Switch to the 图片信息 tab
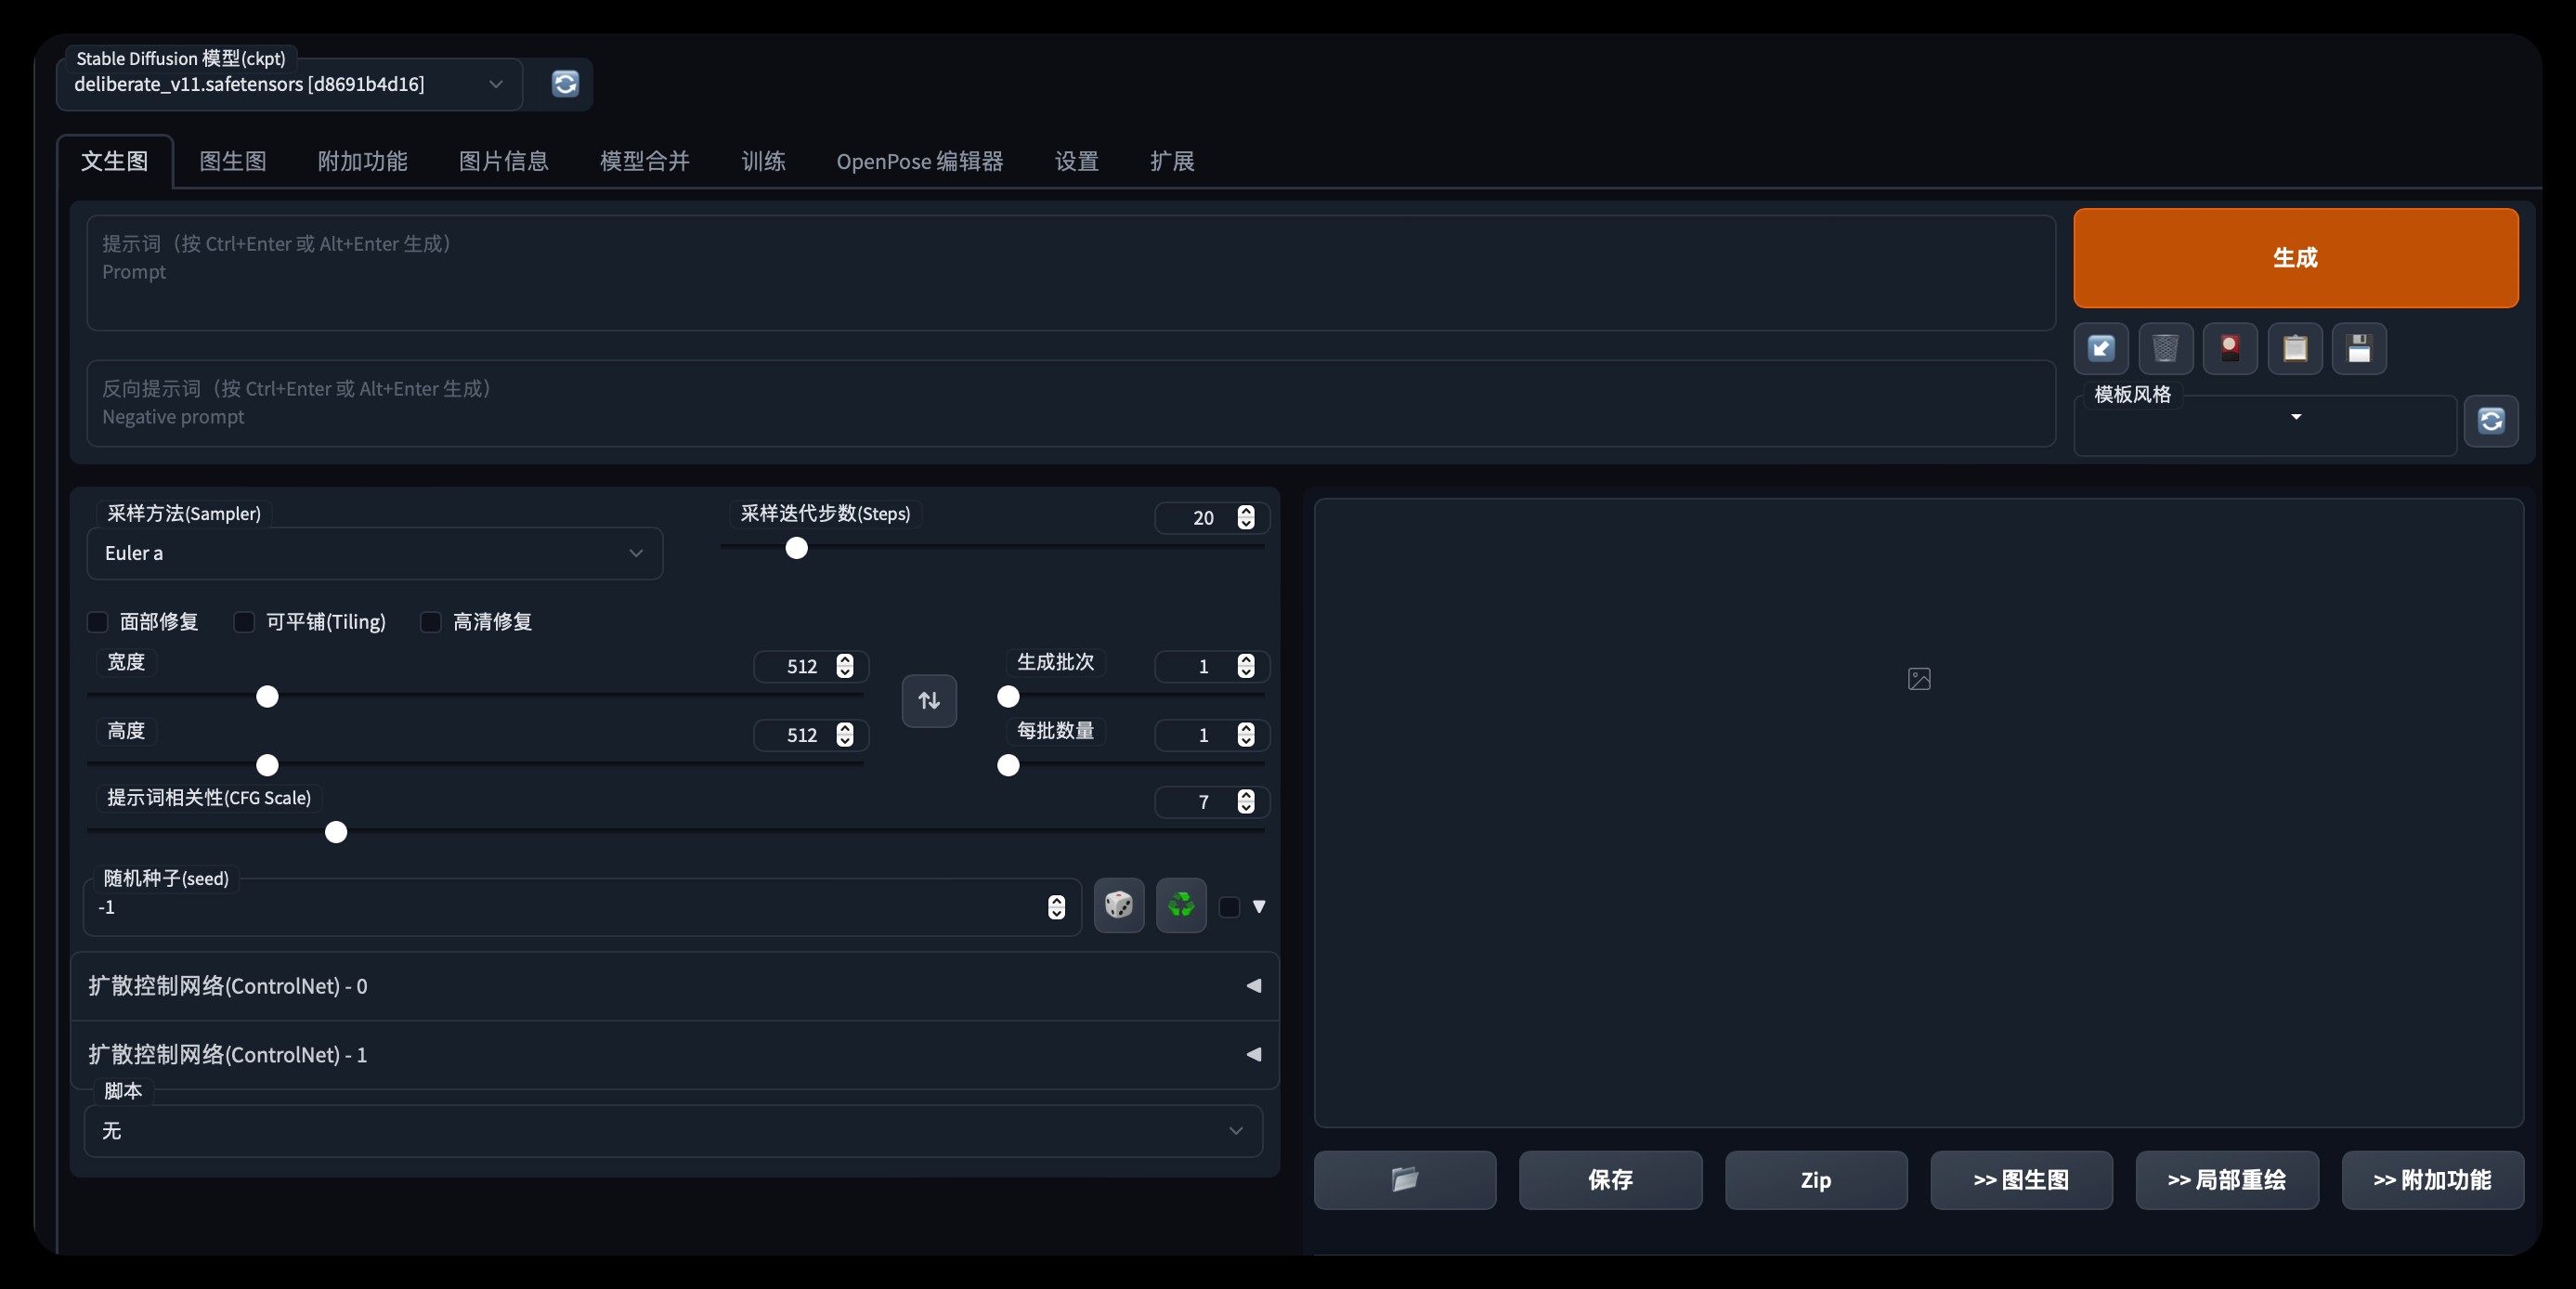This screenshot has height=1289, width=2576. (504, 161)
